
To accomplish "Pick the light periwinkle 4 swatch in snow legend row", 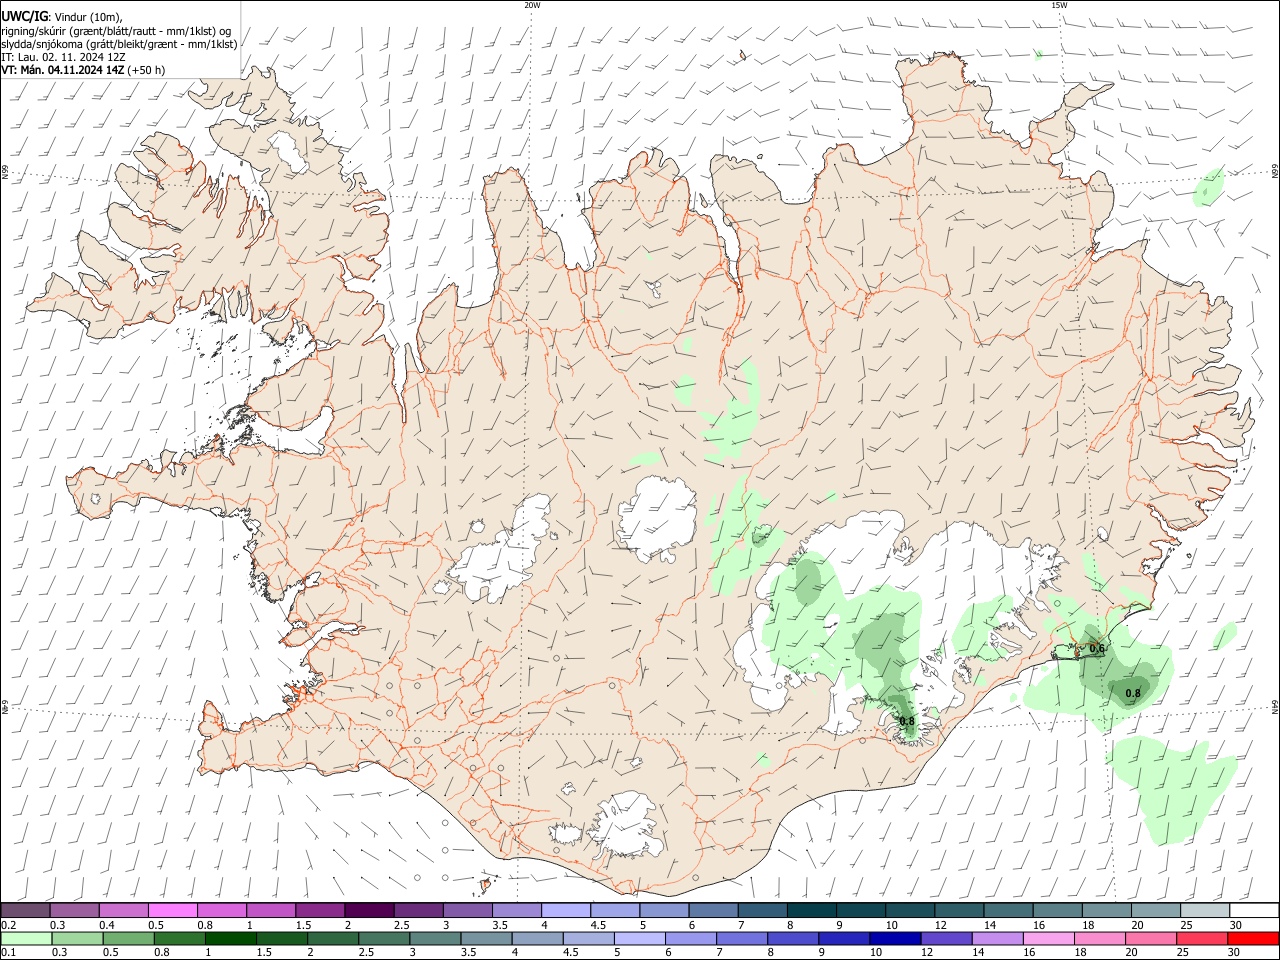I will pos(565,911).
